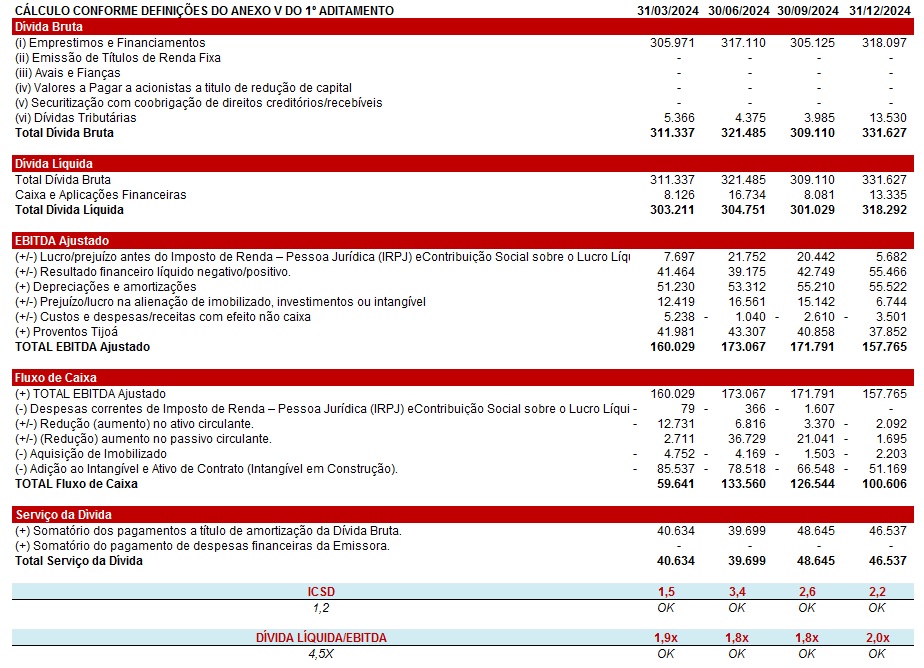
Task: Select 'Adição ao Intangível e Ativo de Contrato' label
Action: (x=206, y=469)
